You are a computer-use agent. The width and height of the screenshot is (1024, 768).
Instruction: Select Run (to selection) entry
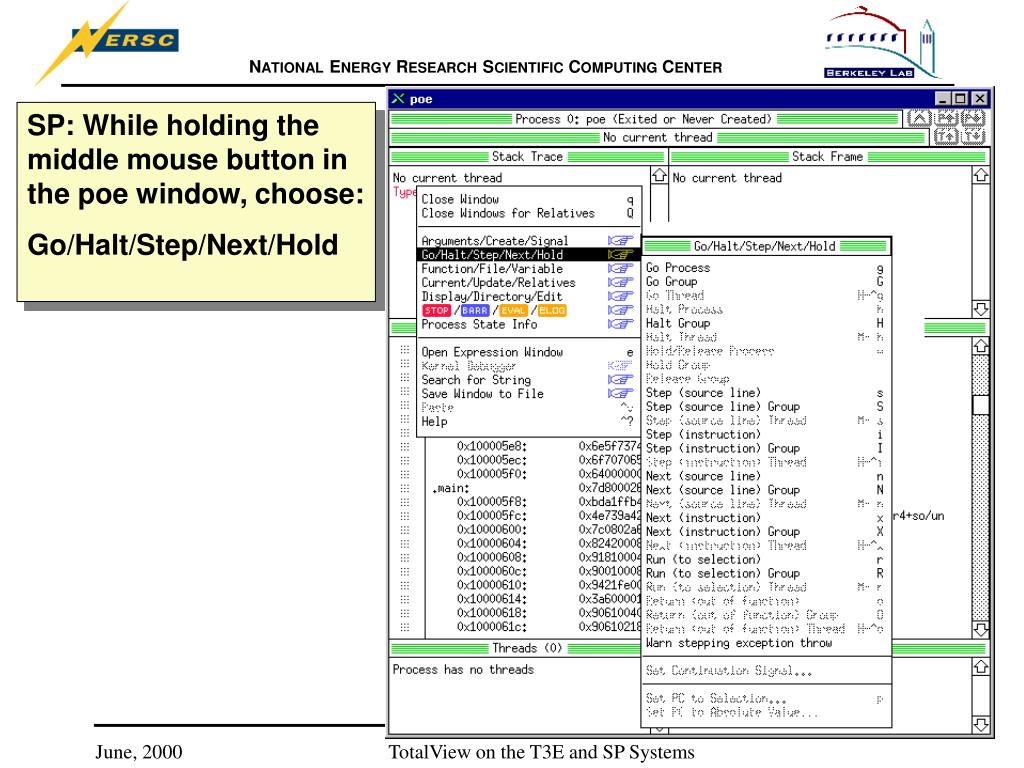tap(765, 560)
